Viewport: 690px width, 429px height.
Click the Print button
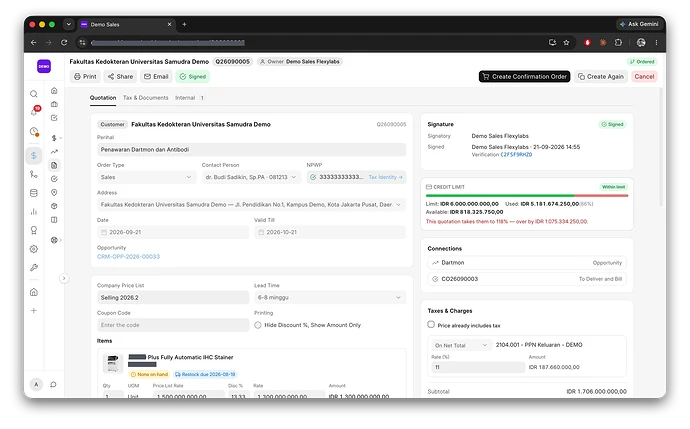coord(85,77)
